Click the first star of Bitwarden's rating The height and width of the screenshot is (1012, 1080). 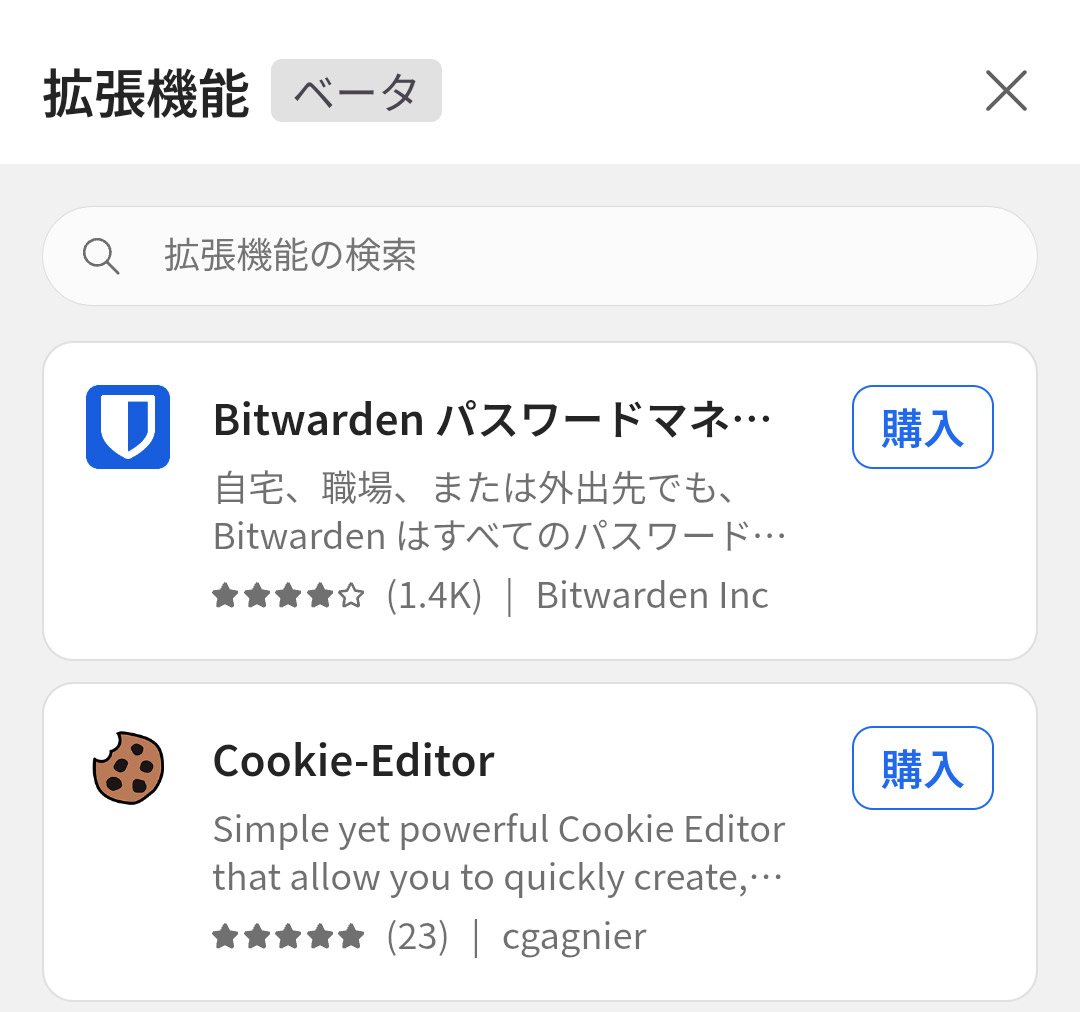coord(222,594)
